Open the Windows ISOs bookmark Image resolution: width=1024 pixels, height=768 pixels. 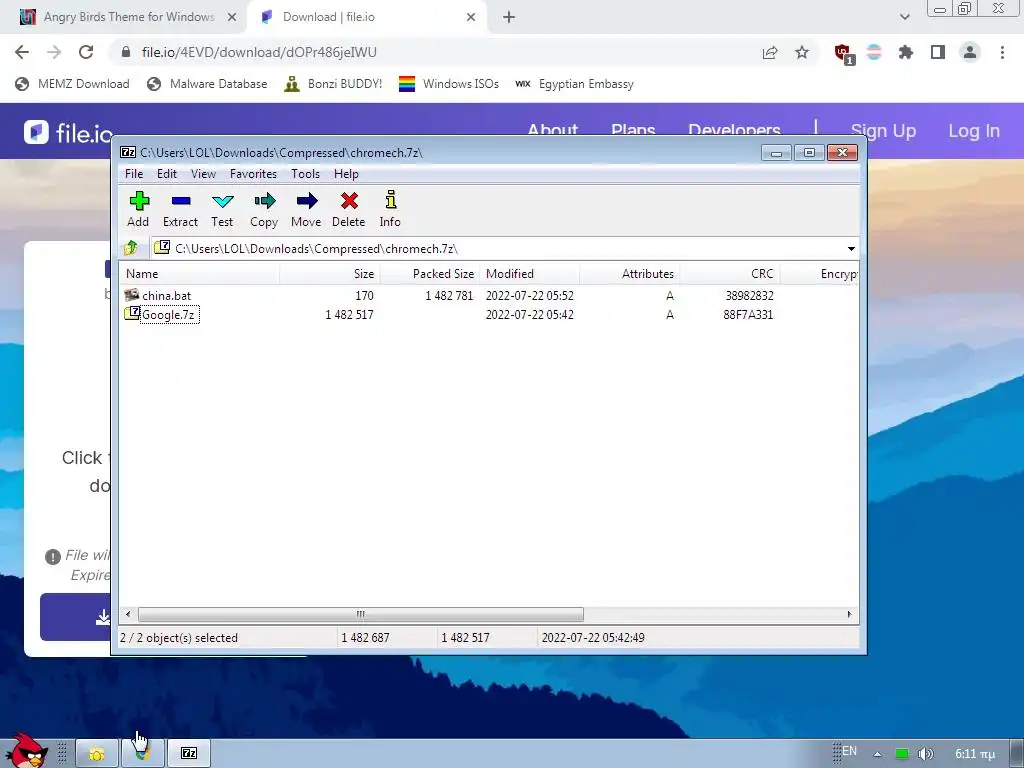(x=449, y=84)
